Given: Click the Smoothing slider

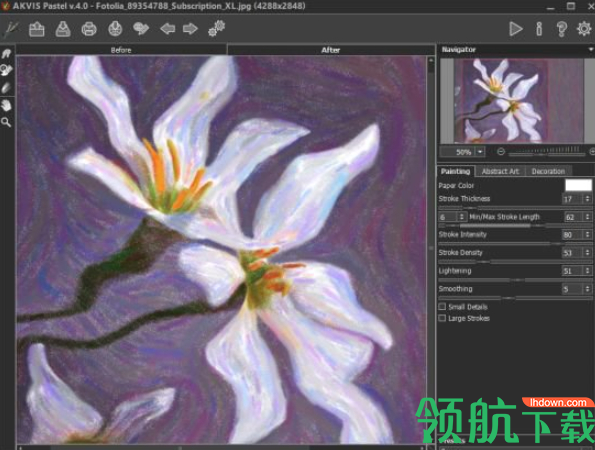Looking at the screenshot, I should click(515, 298).
